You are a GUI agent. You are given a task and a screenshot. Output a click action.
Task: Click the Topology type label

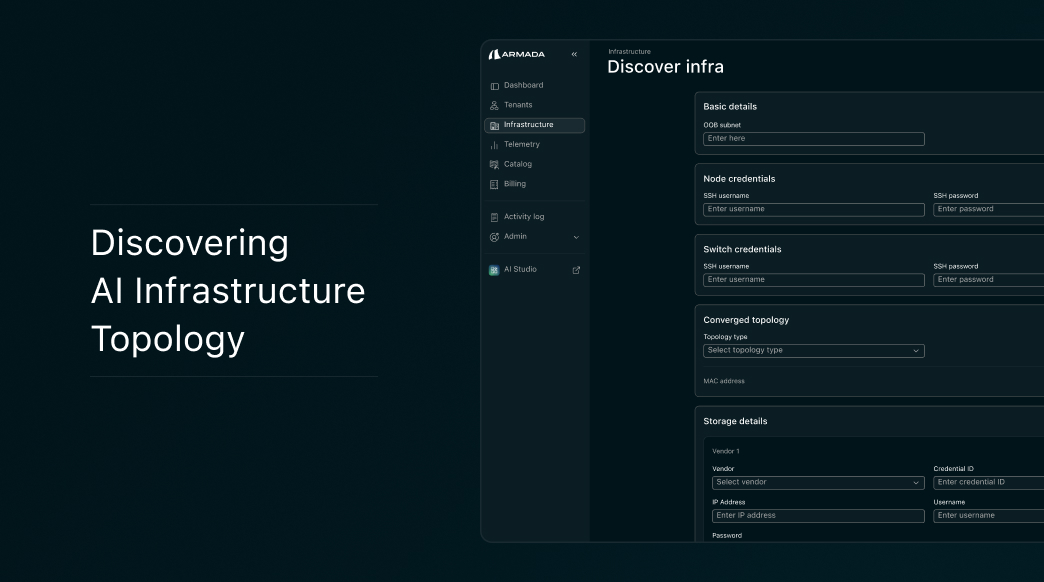[725, 337]
